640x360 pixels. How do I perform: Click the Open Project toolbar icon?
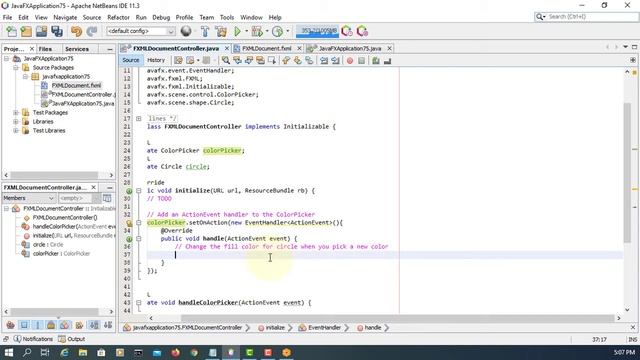41,31
